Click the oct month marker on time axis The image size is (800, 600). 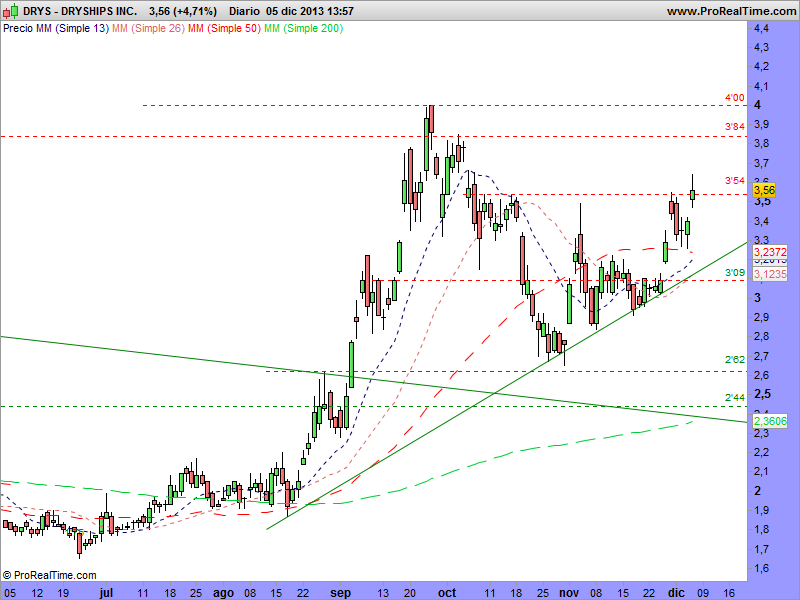point(447,593)
